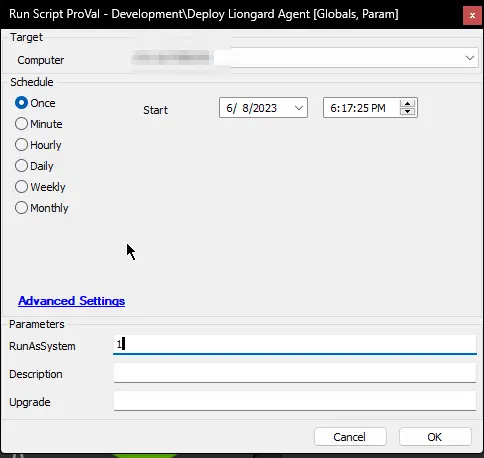This screenshot has height=458, width=484.
Task: Click the start time field
Action: pyautogui.click(x=358, y=108)
